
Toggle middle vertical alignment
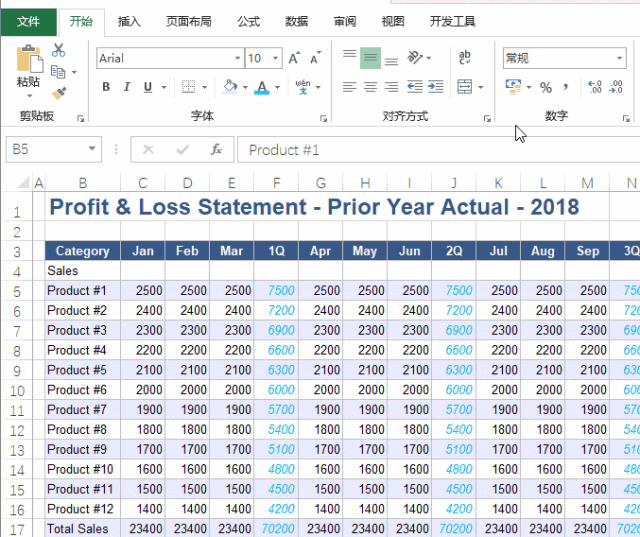[x=370, y=58]
